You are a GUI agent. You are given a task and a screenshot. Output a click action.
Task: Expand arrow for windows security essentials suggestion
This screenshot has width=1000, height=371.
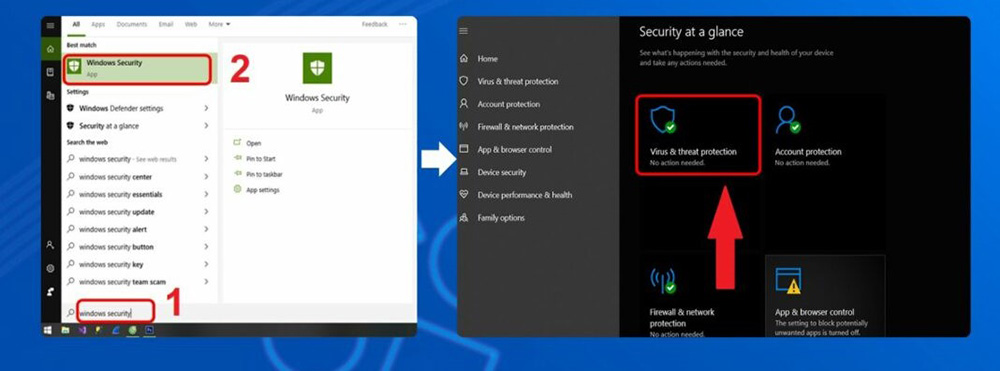click(206, 194)
